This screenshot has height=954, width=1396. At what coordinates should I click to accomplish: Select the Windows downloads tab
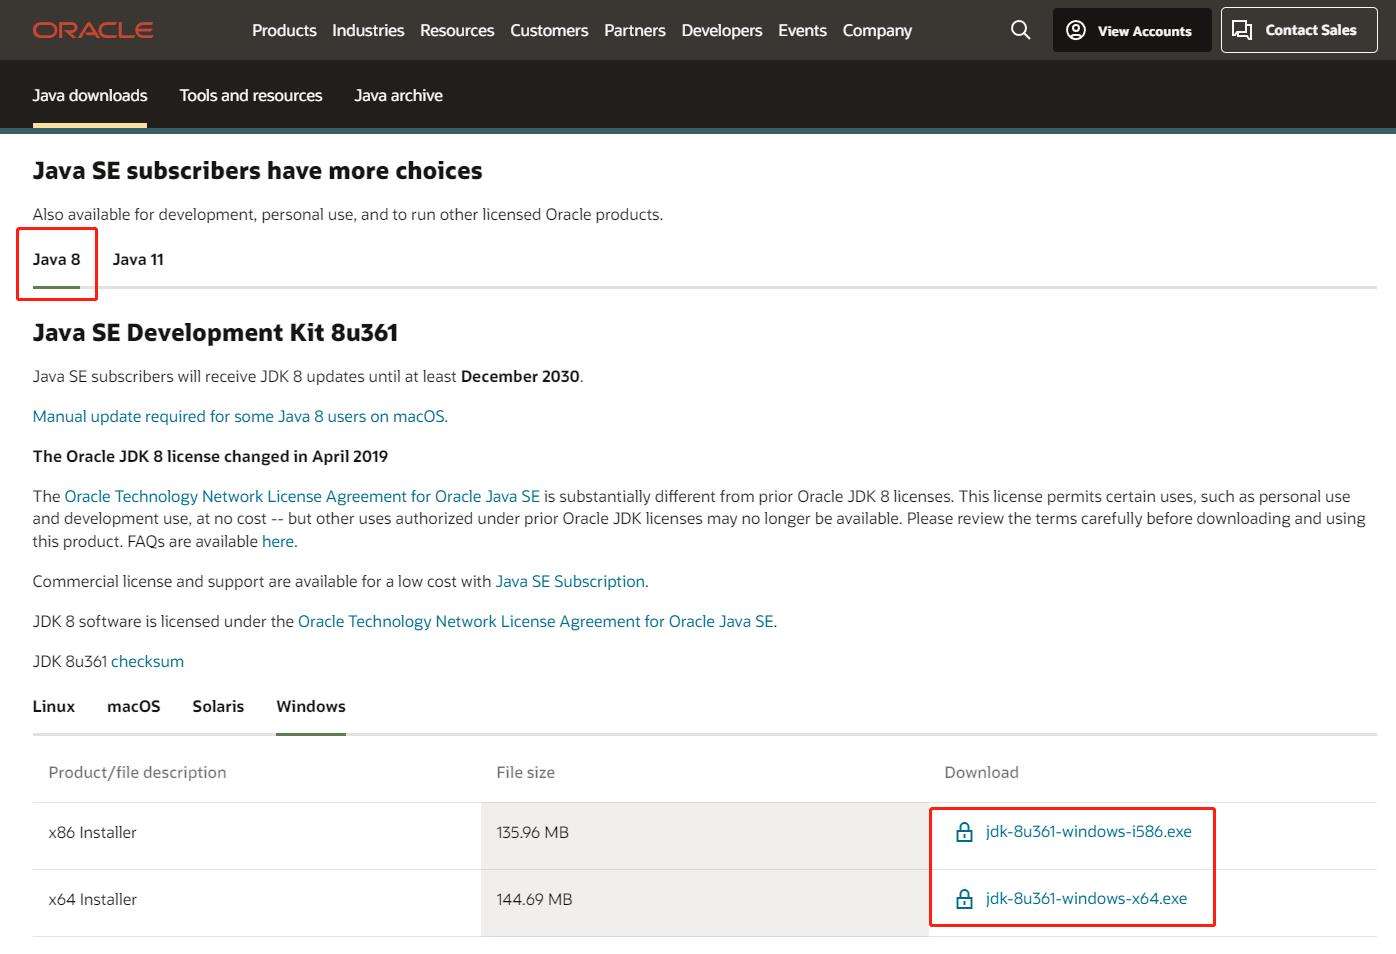(311, 706)
